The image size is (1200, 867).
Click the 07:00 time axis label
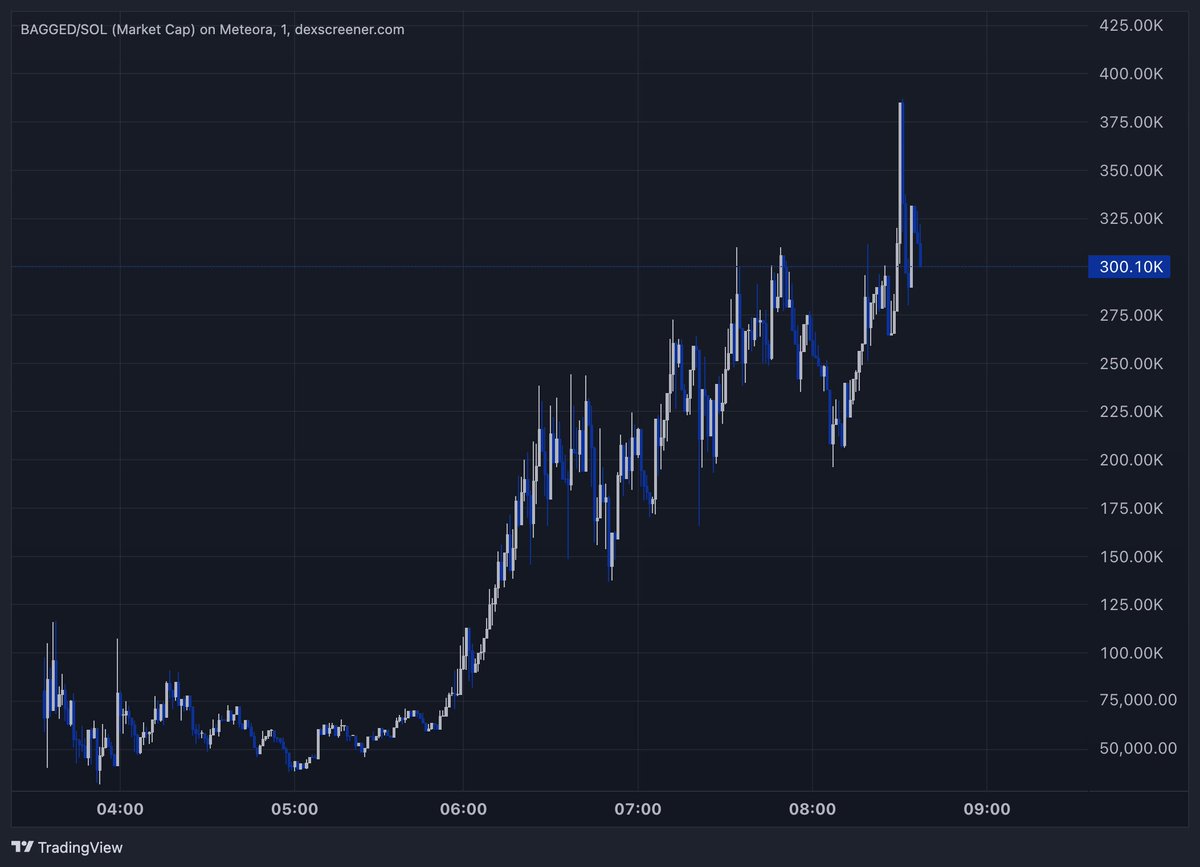(639, 808)
